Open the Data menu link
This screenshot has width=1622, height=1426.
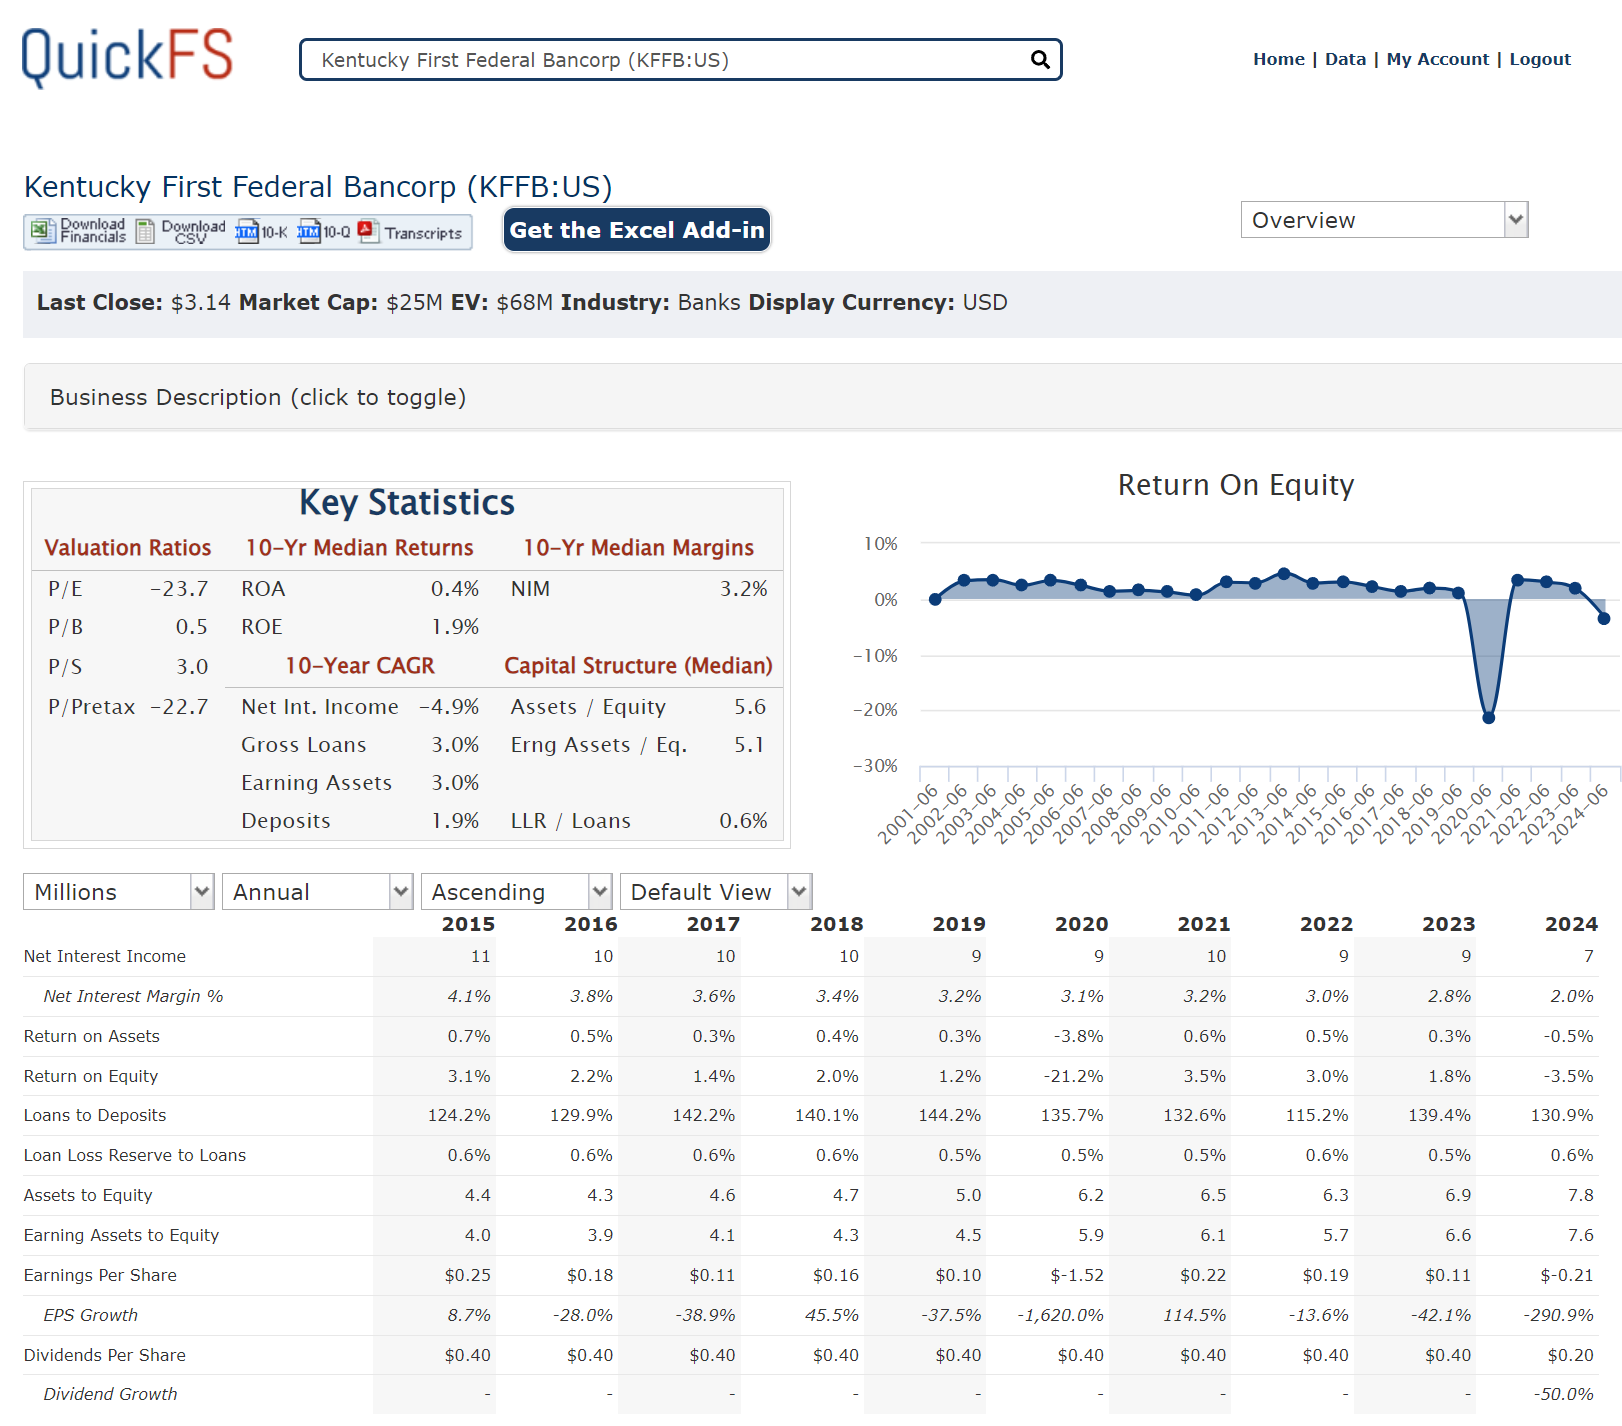1345,59
